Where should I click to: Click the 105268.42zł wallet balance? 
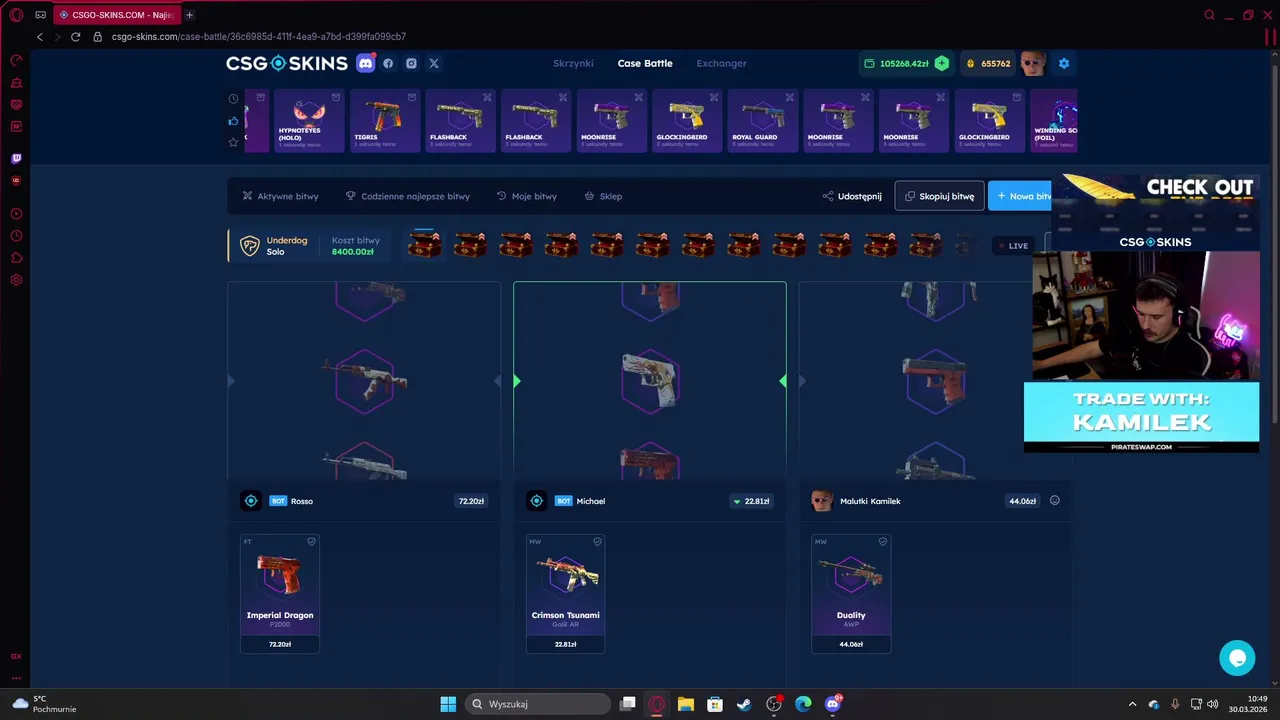click(904, 63)
